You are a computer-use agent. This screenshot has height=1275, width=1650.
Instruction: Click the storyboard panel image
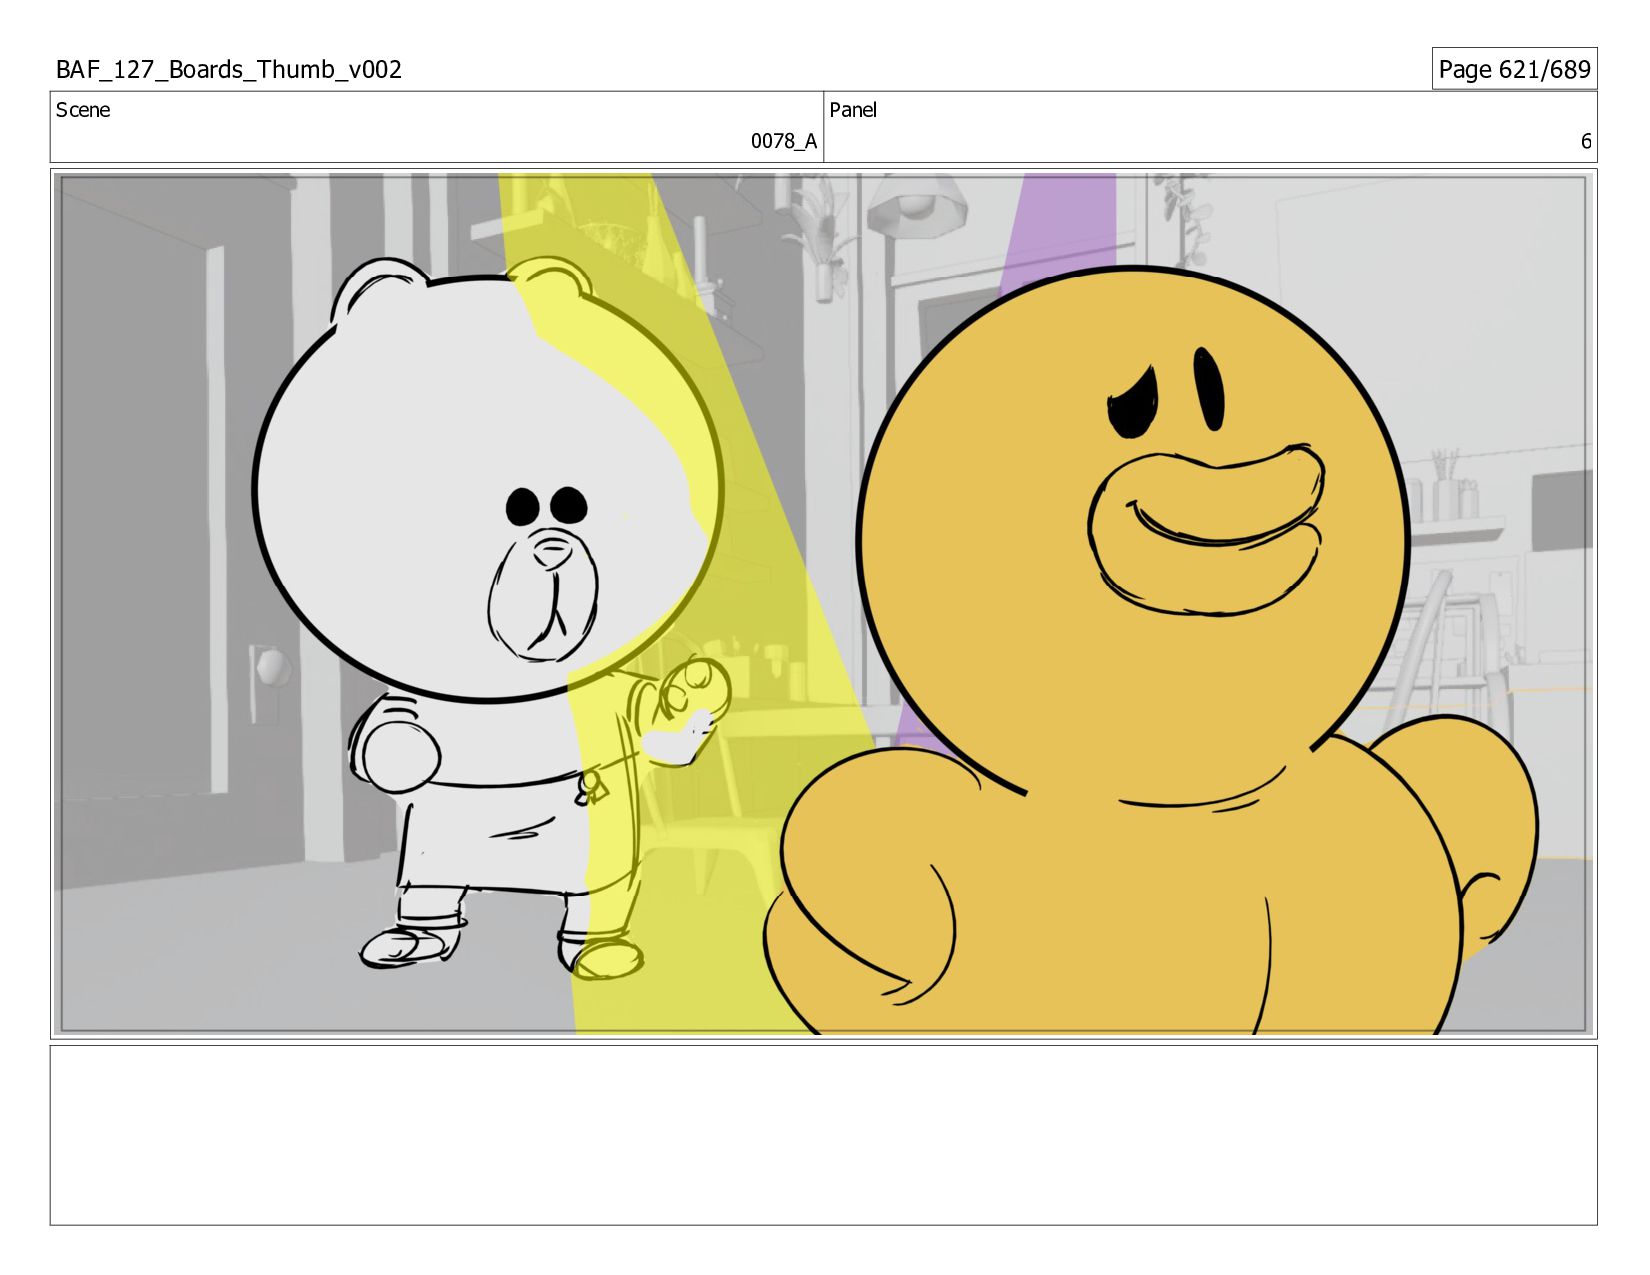pyautogui.click(x=824, y=604)
